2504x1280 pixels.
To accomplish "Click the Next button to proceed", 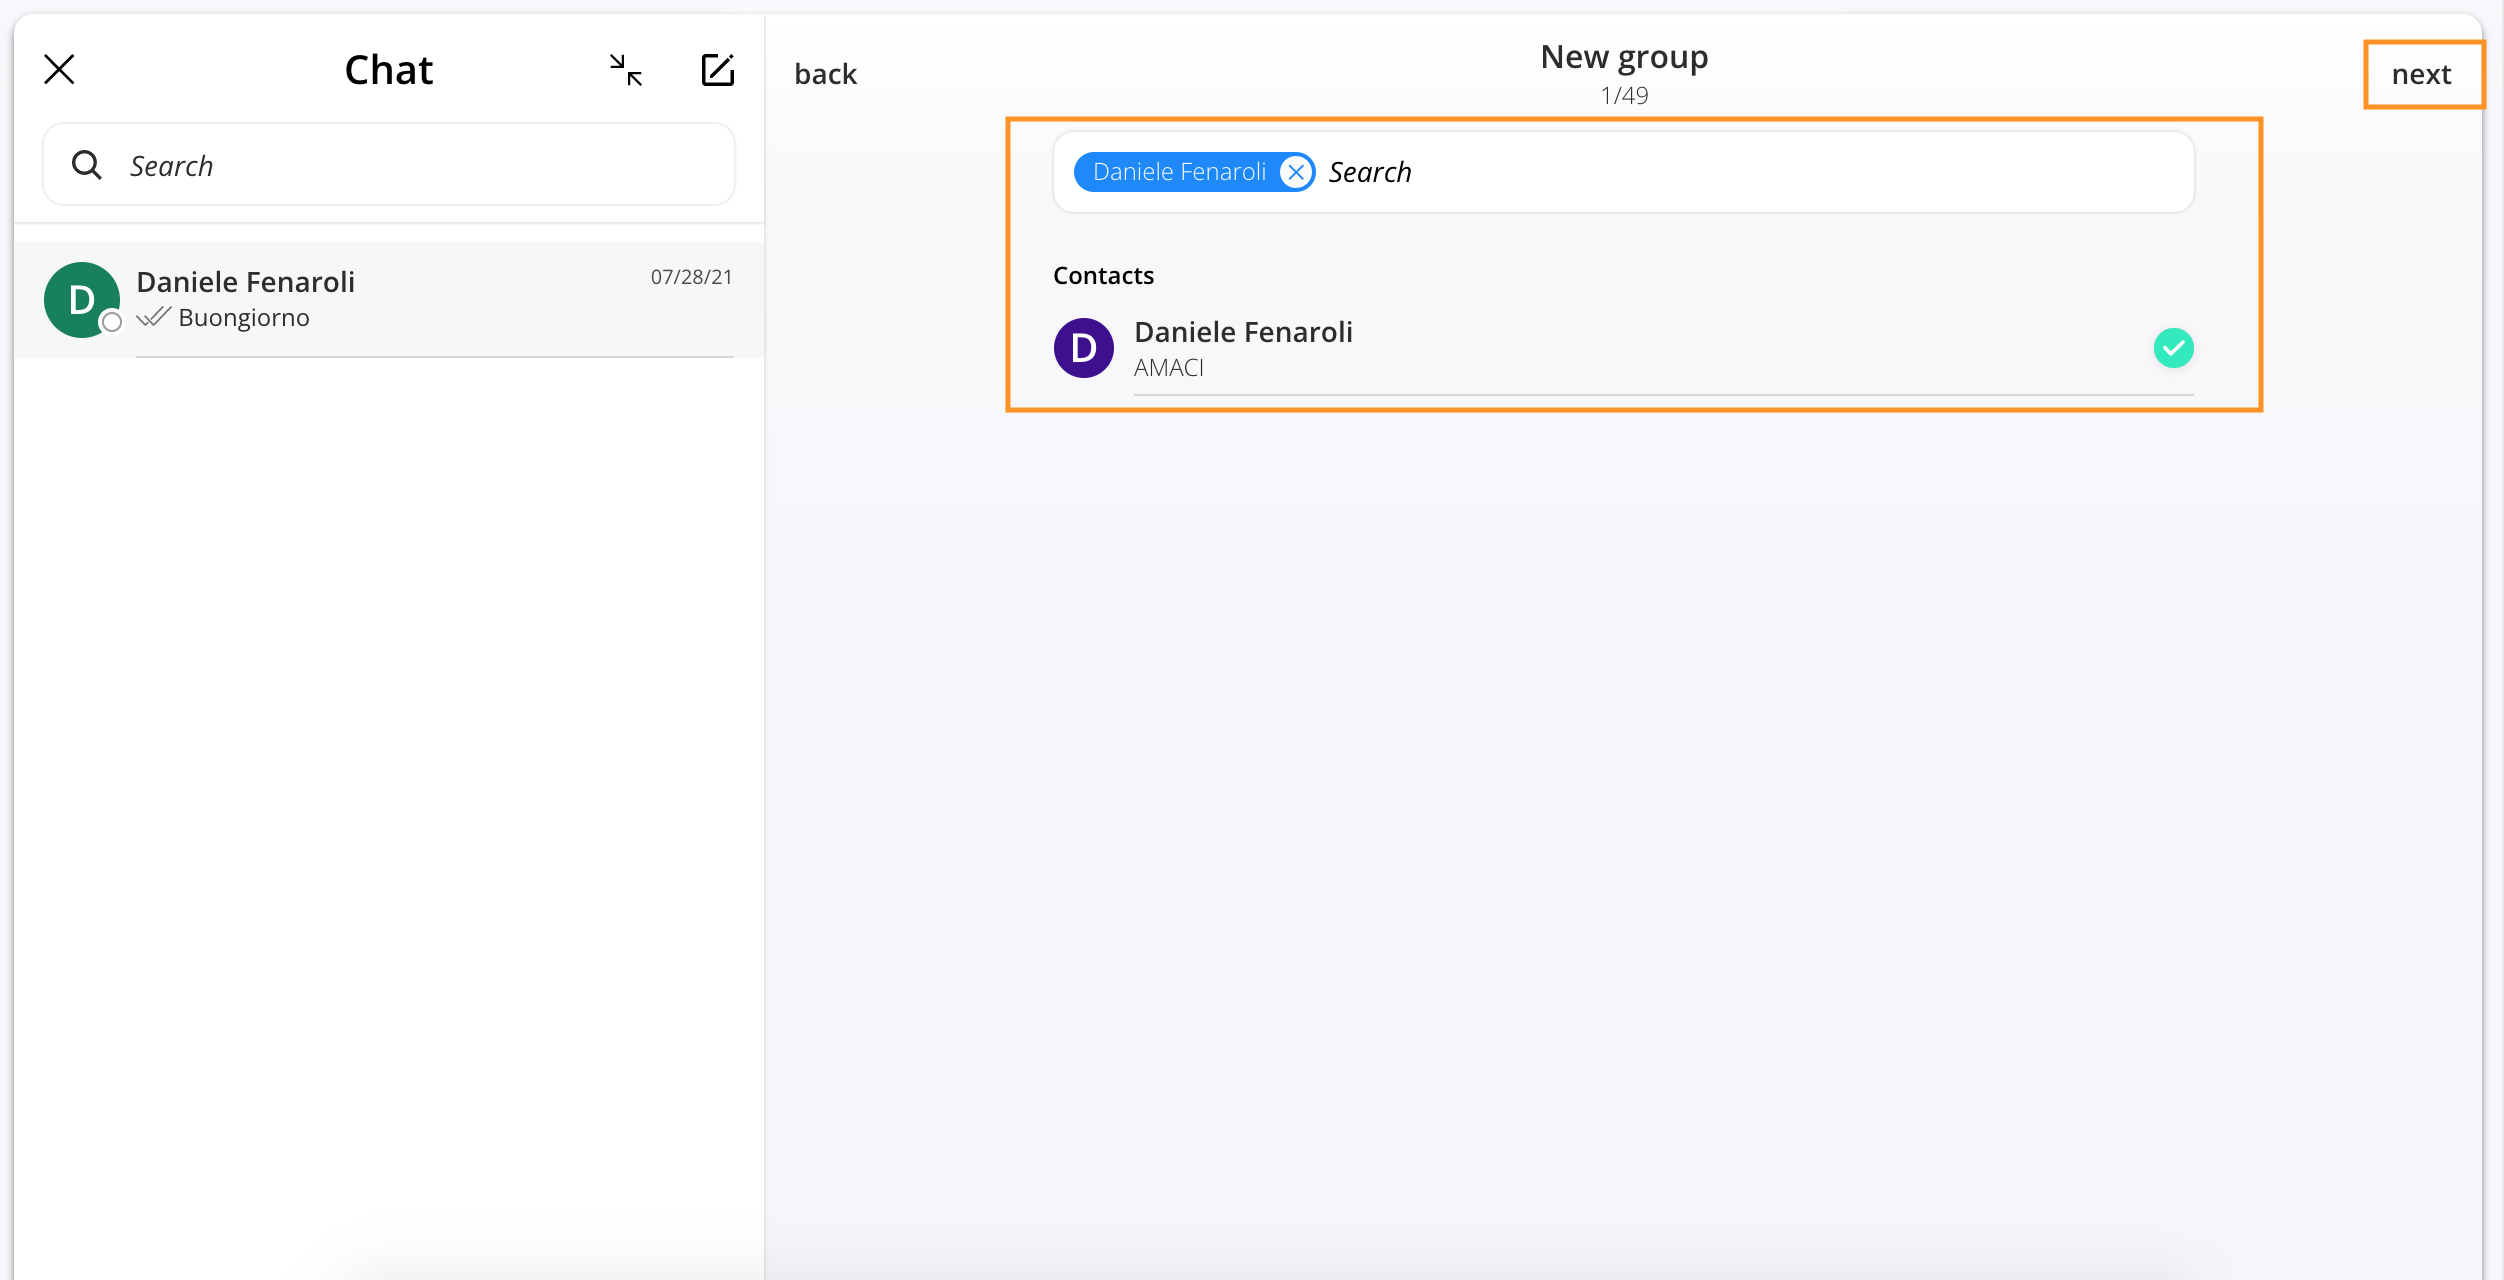I will coord(2424,72).
